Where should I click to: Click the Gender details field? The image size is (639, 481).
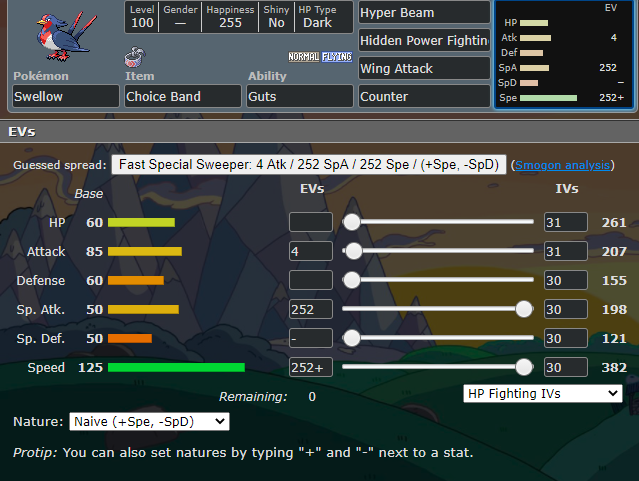[x=180, y=17]
